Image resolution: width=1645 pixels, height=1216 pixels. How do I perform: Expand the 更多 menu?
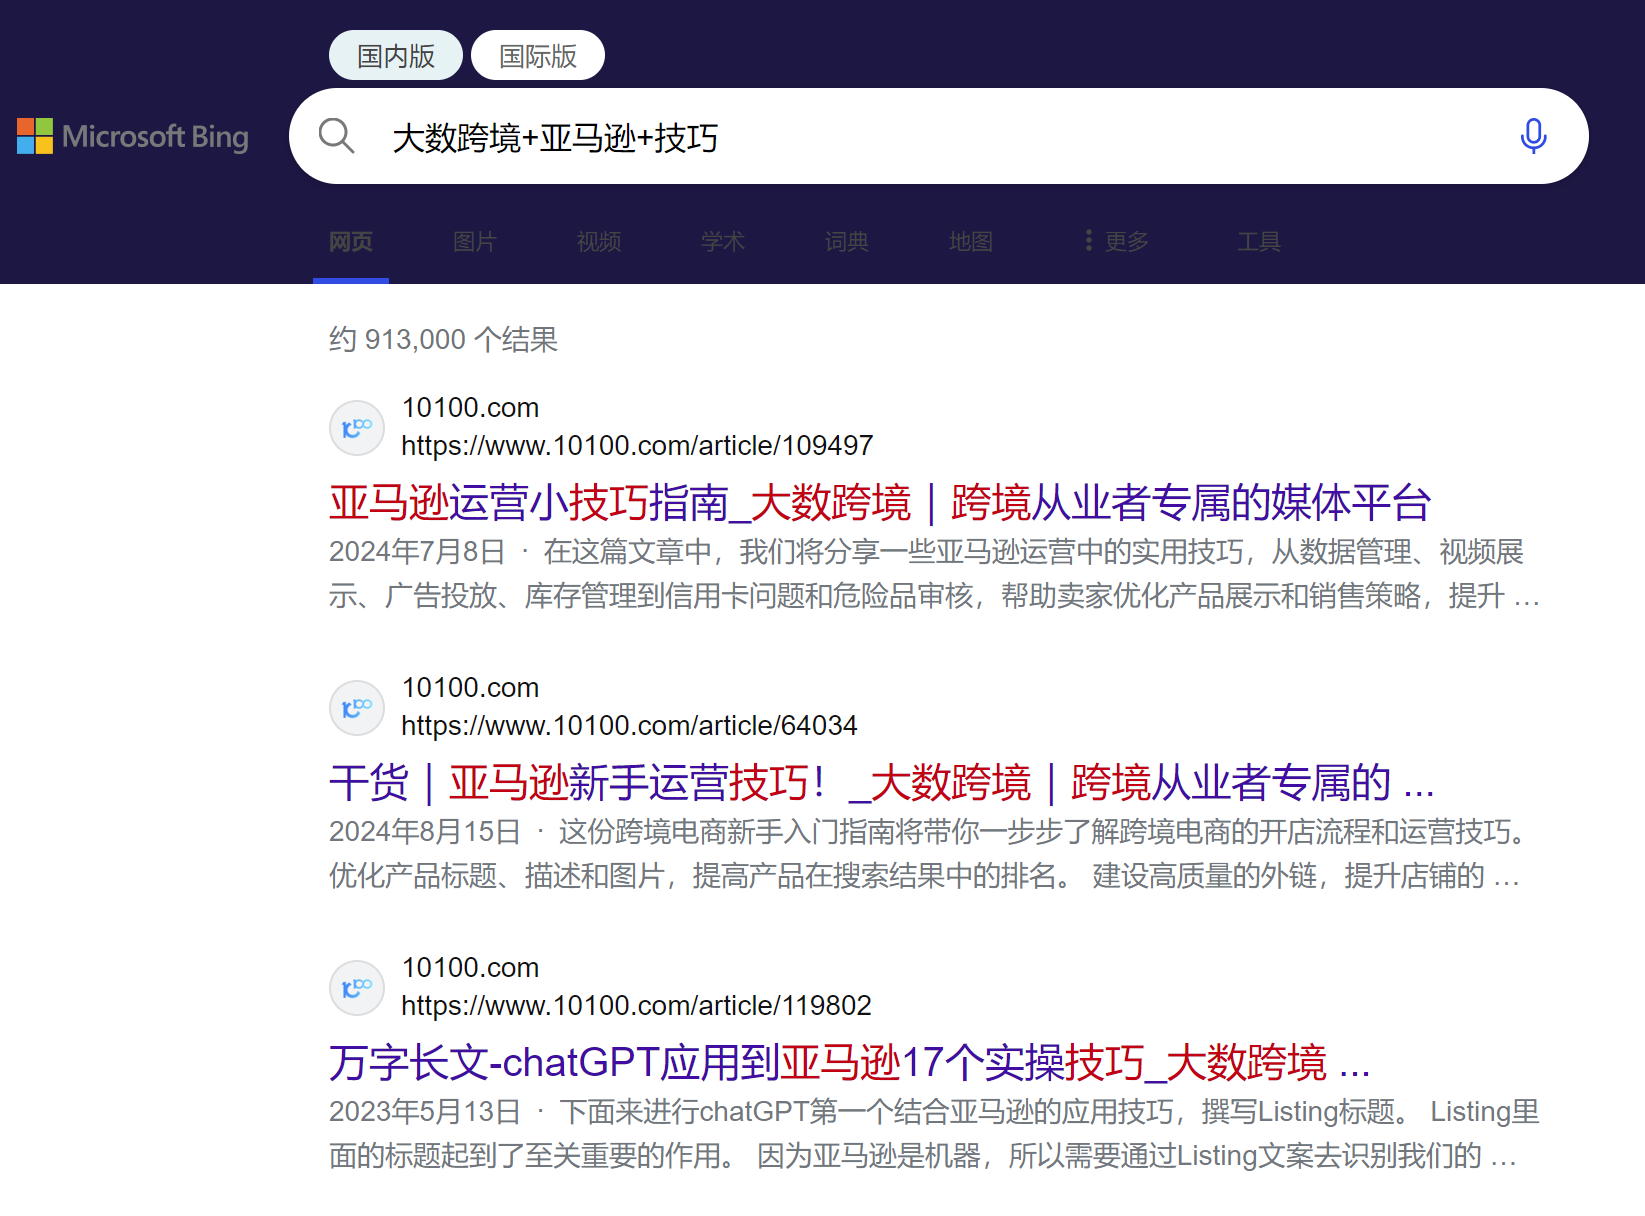[1117, 241]
